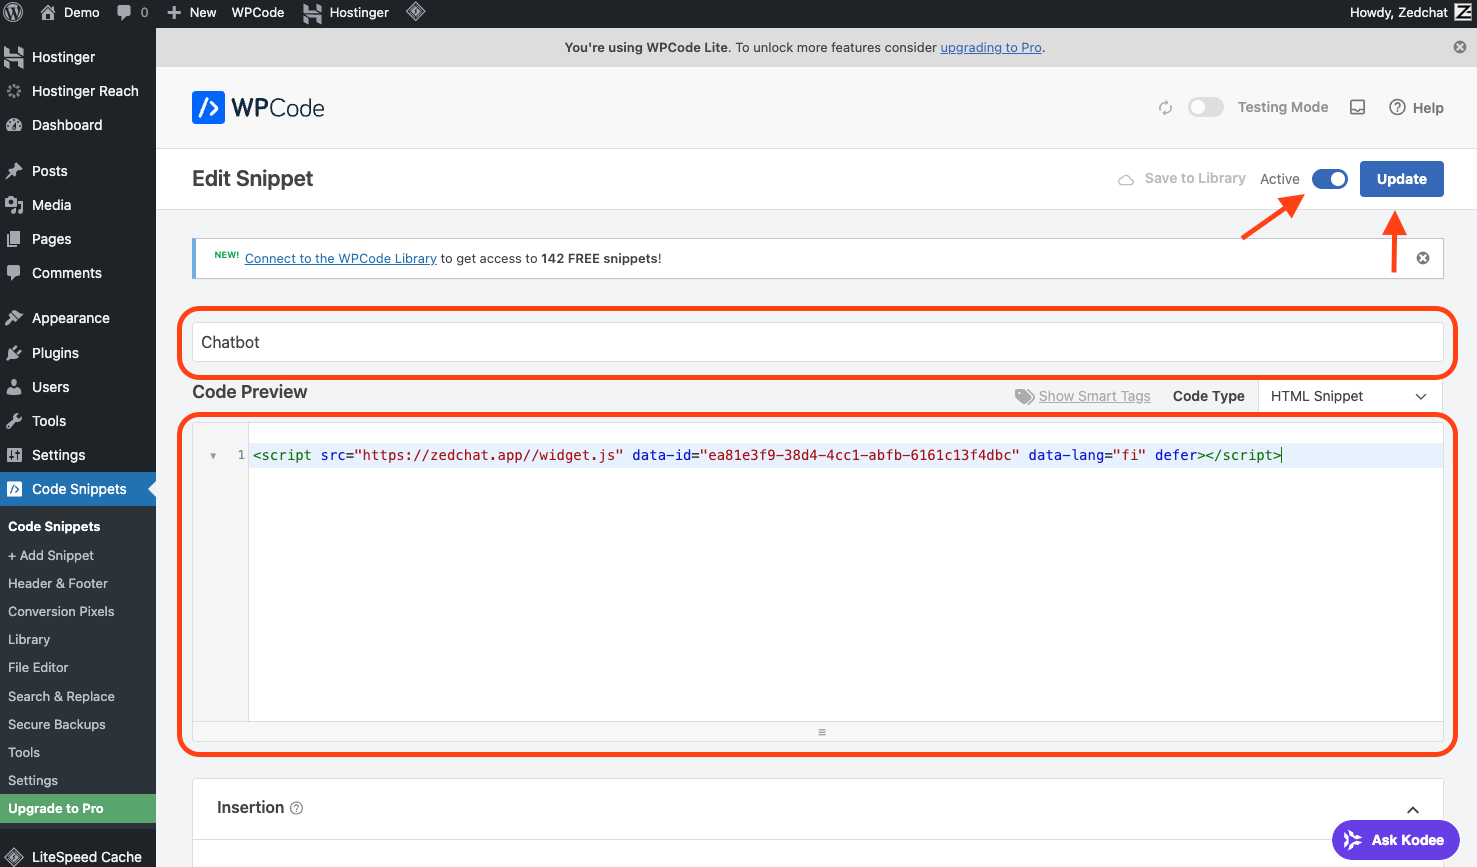Click the refresh icon beside Testing Mode

point(1165,107)
